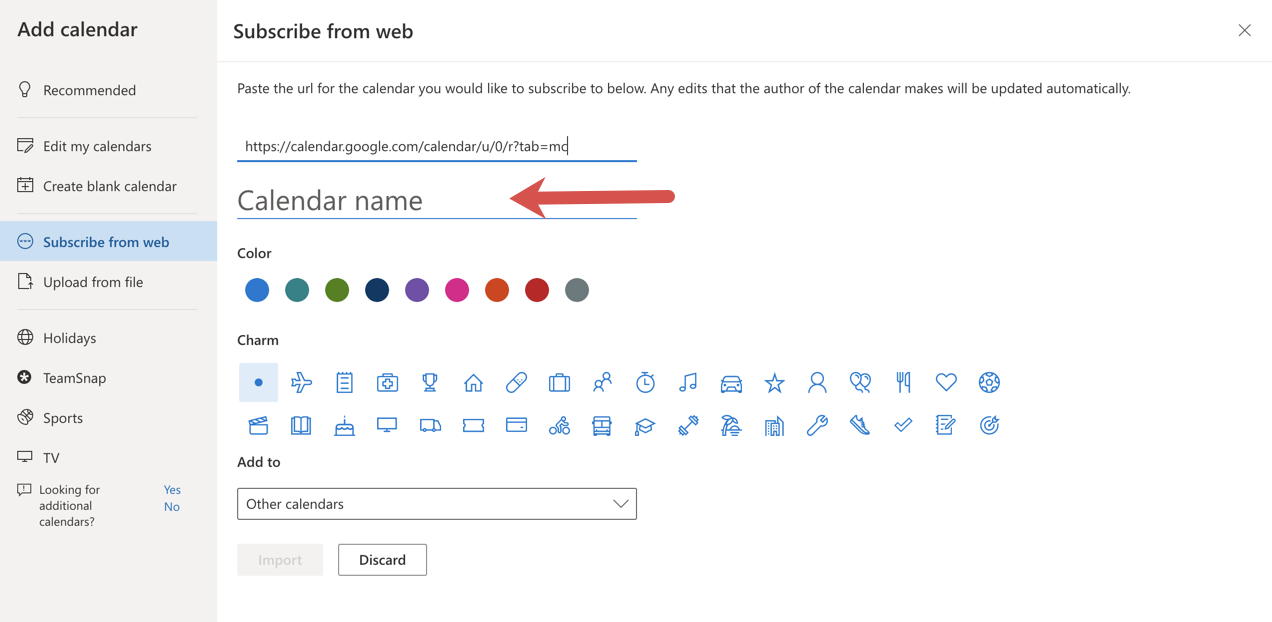Choose the note with pencil charm
Image resolution: width=1272 pixels, height=622 pixels.
tap(946, 425)
